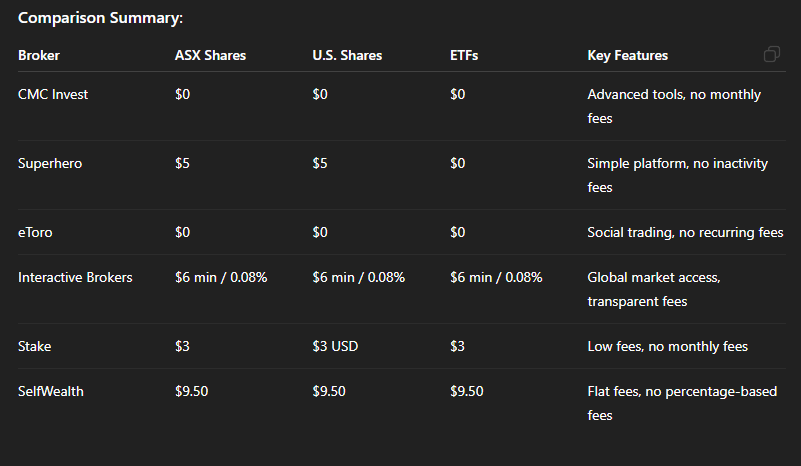The image size is (801, 466).
Task: Select the Key Features column header
Action: pos(627,56)
